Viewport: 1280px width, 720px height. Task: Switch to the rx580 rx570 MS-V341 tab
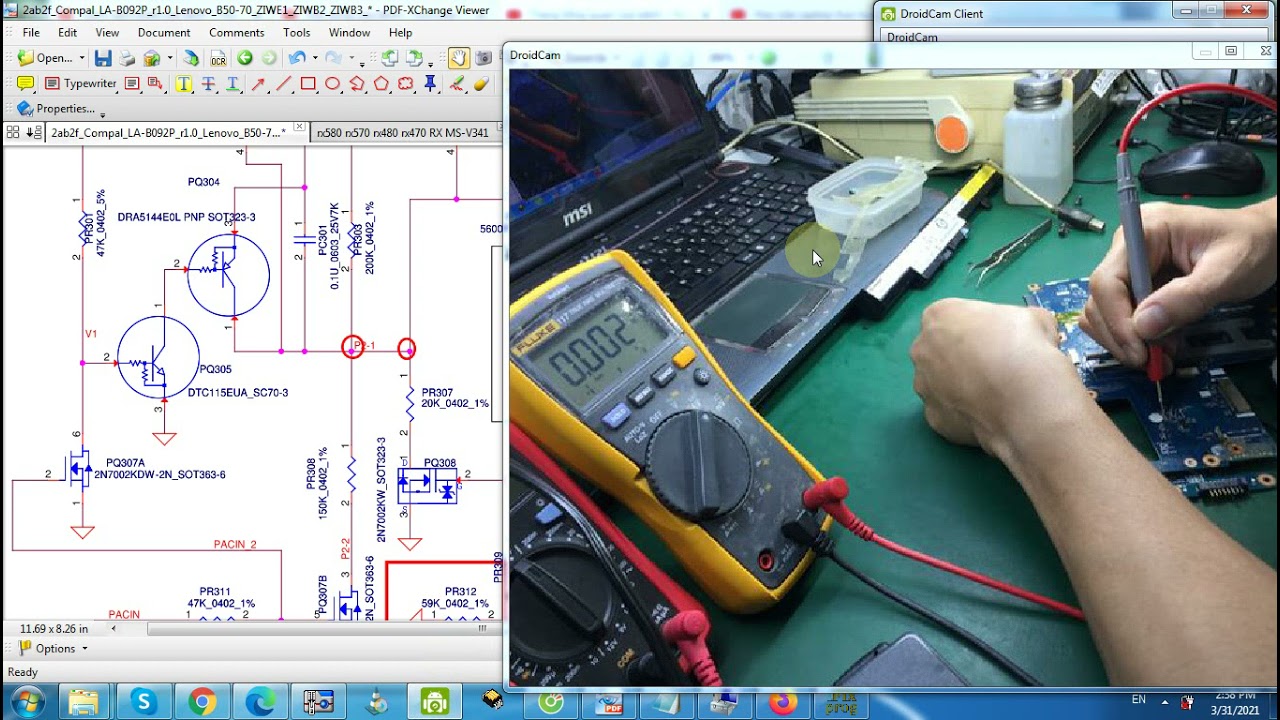pos(403,132)
